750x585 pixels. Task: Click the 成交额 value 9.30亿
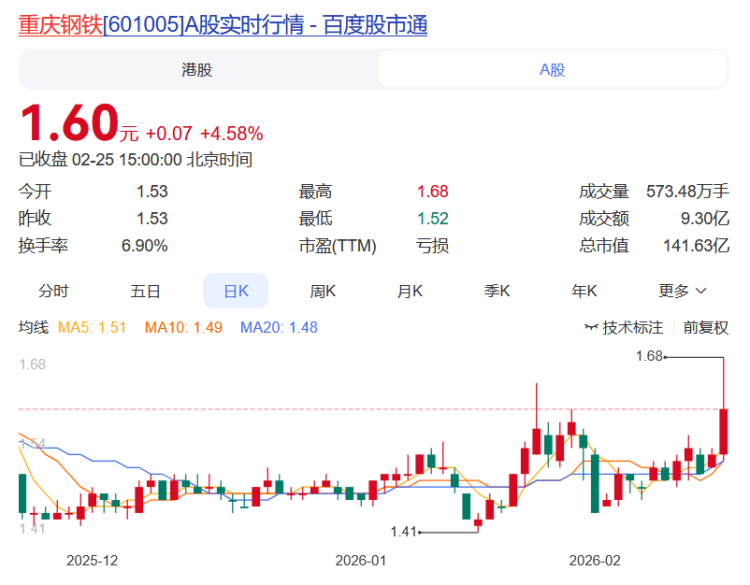(705, 219)
